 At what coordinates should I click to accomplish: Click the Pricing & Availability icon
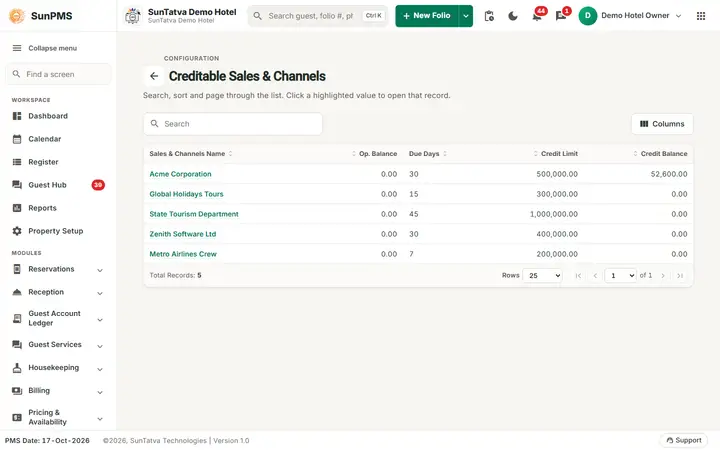coord(17,417)
